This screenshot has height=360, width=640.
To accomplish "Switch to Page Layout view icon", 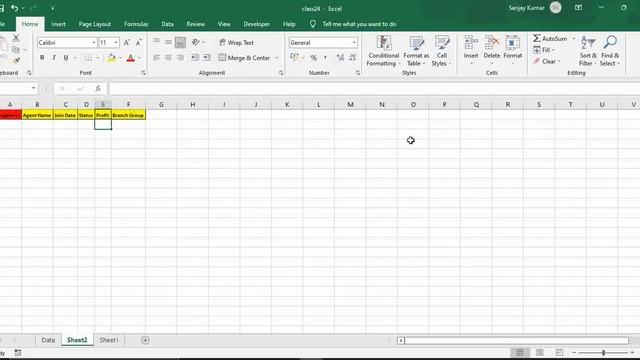I will coord(540,352).
